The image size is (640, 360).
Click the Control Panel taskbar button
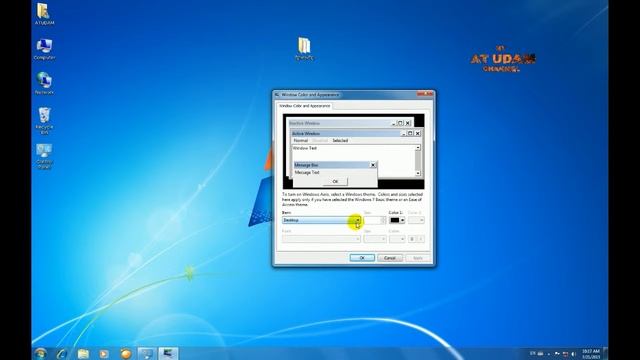(147, 353)
